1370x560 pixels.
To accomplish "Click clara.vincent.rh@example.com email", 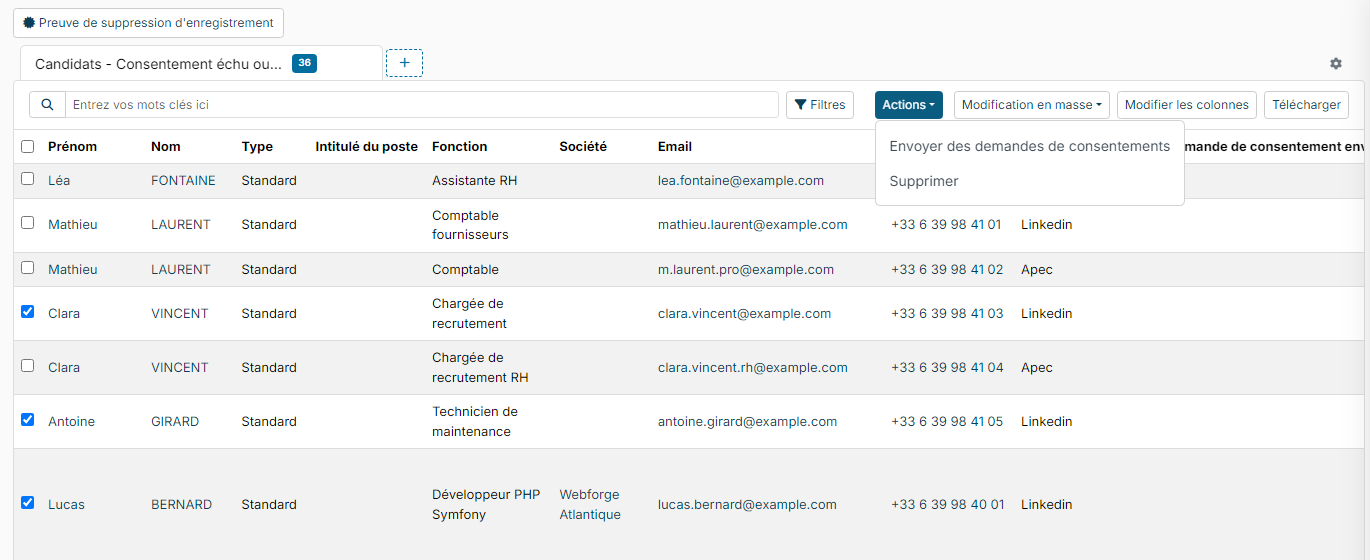I will pos(753,368).
